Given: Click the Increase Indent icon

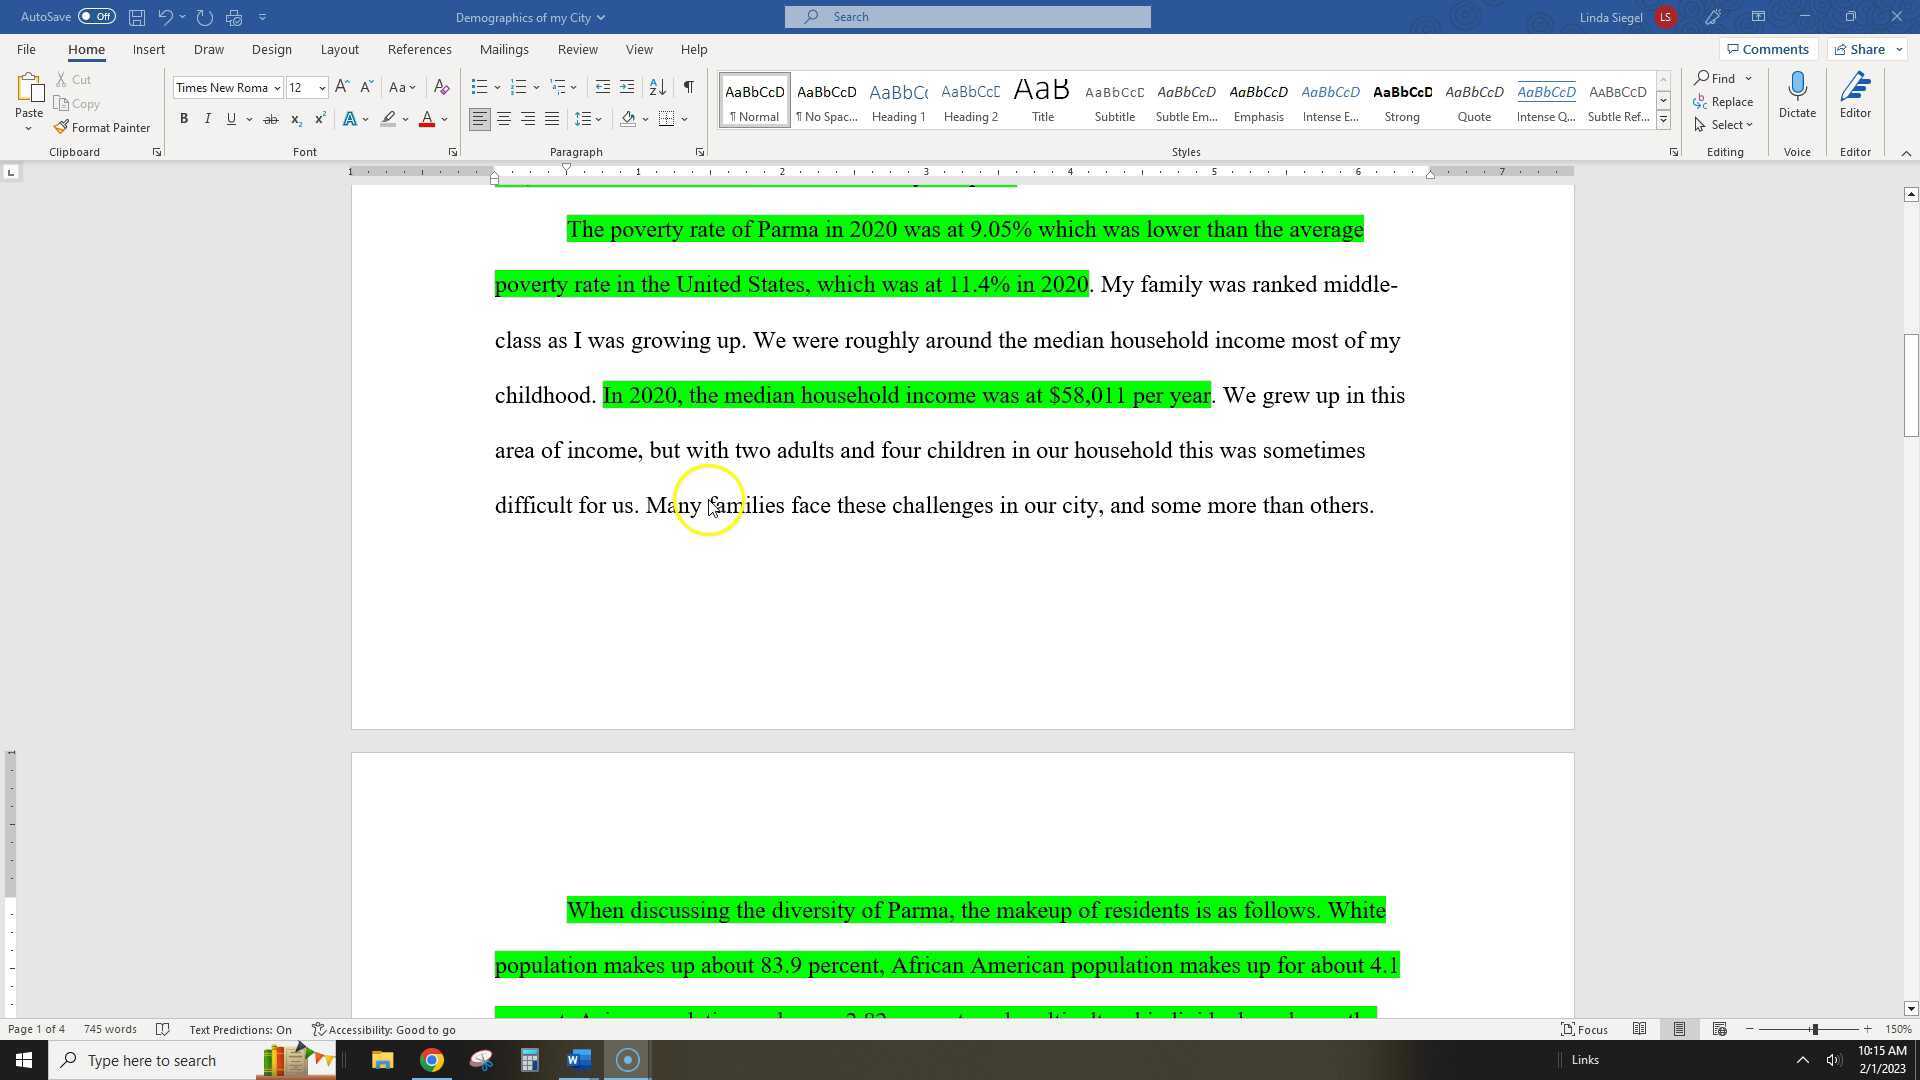Looking at the screenshot, I should [627, 88].
